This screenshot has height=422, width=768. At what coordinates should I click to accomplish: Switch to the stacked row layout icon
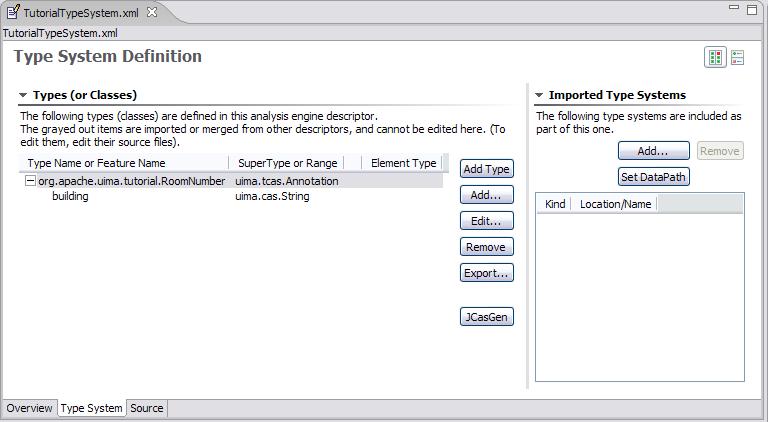click(x=738, y=58)
